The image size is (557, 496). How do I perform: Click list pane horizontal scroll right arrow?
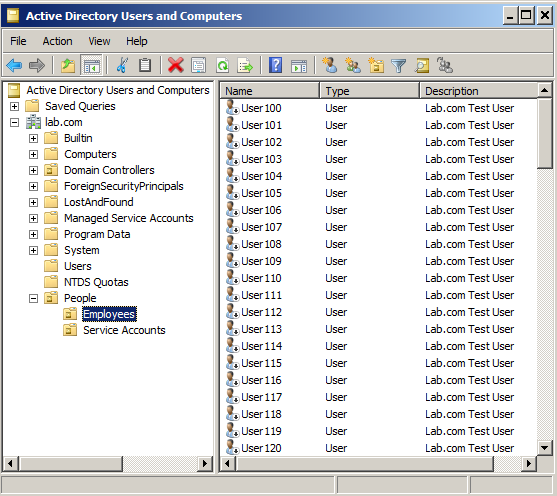(x=529, y=463)
